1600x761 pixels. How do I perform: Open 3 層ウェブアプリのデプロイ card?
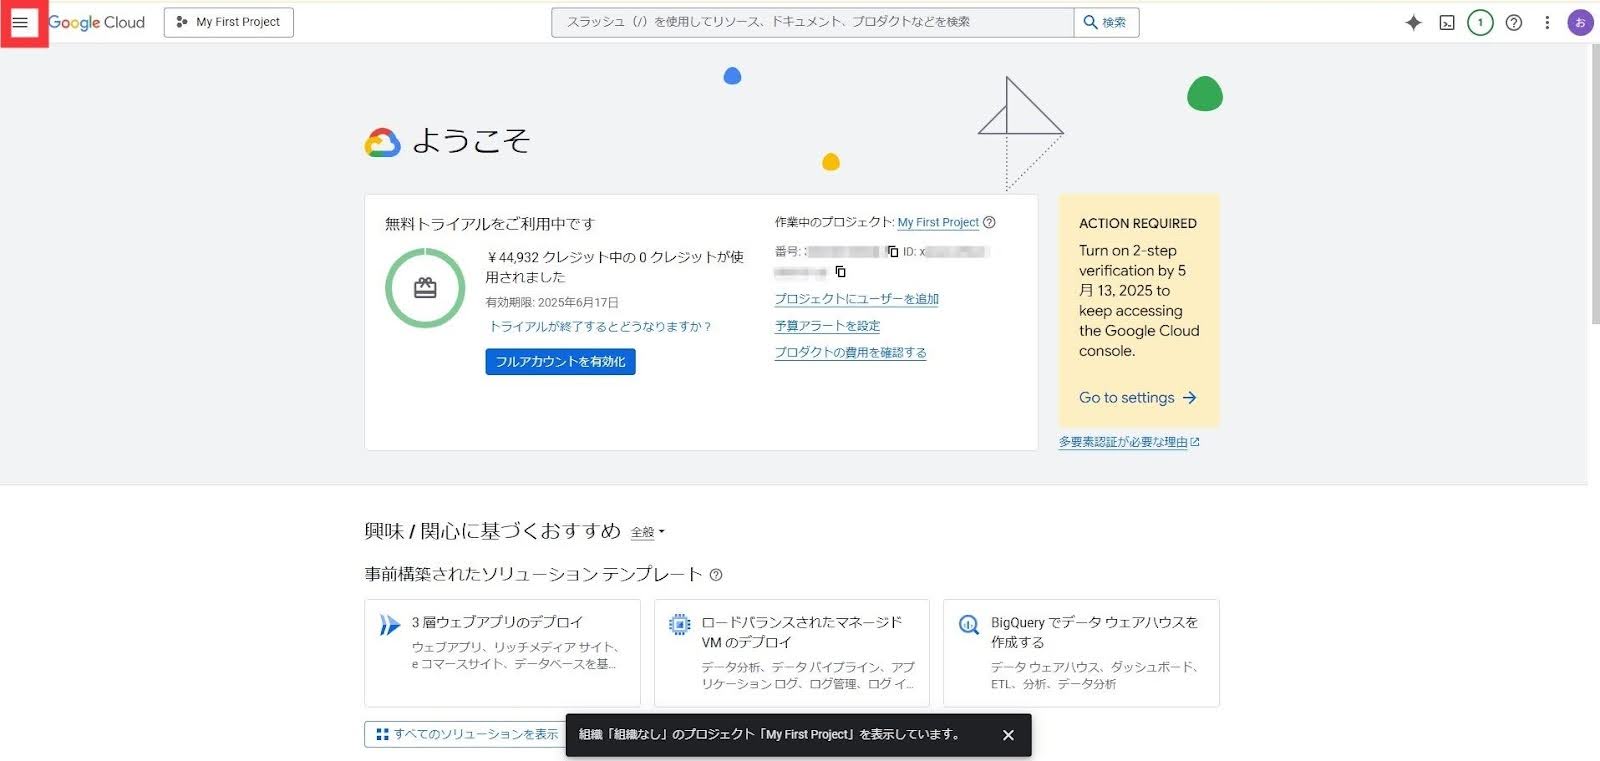point(502,653)
